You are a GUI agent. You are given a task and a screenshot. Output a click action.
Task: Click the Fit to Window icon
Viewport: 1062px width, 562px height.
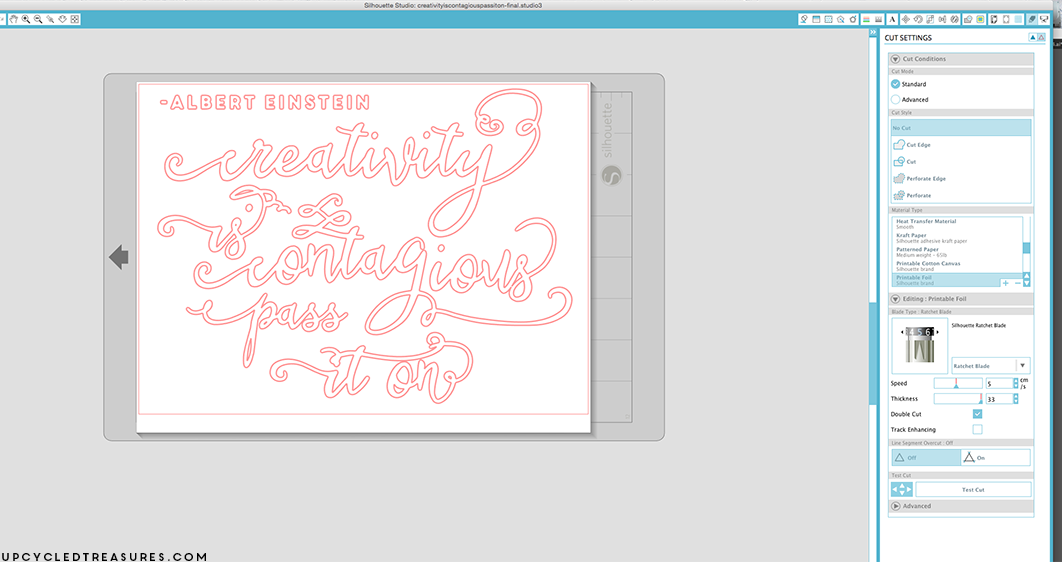[x=75, y=20]
